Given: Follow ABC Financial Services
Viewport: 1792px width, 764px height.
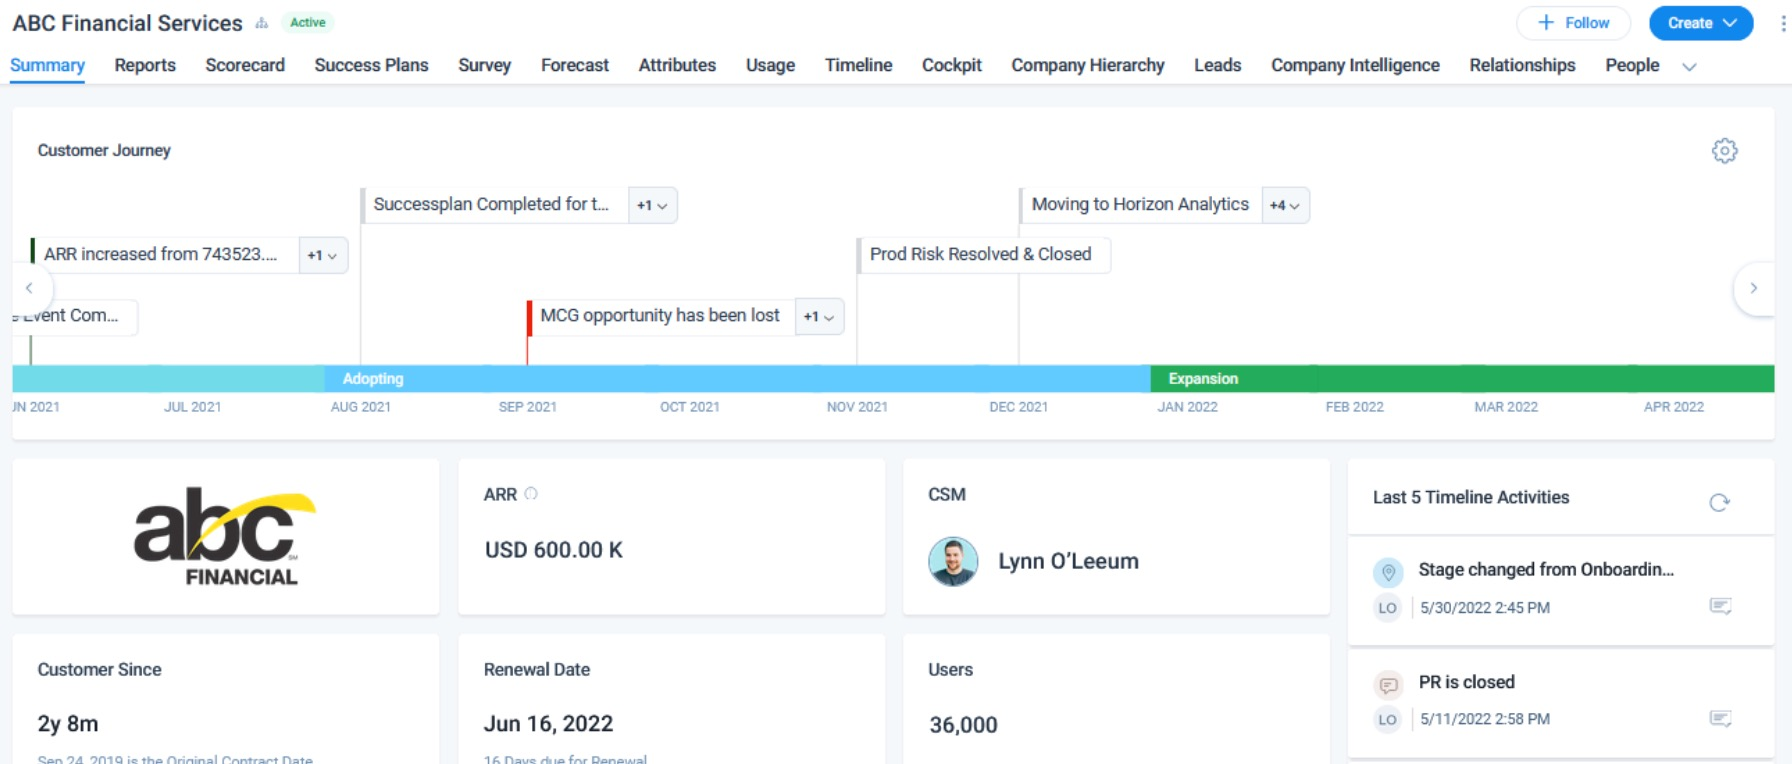Looking at the screenshot, I should [1573, 23].
